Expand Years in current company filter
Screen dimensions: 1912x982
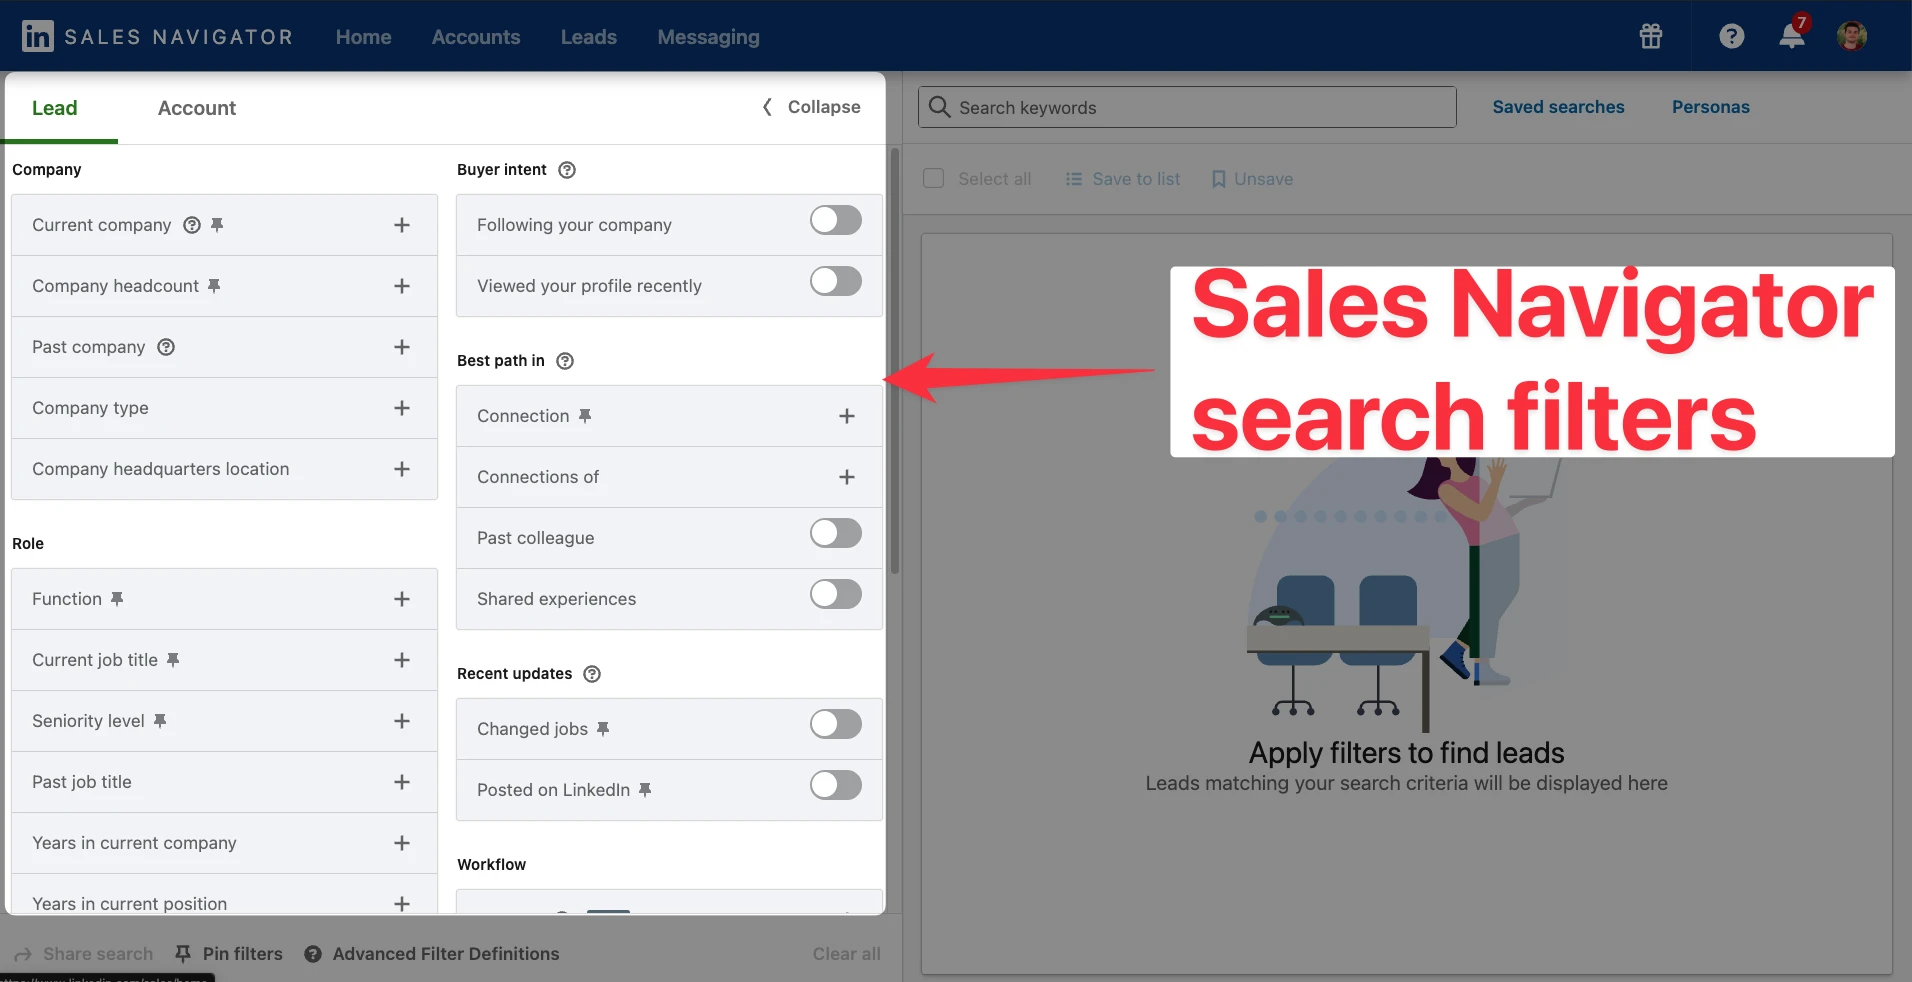[x=402, y=843]
